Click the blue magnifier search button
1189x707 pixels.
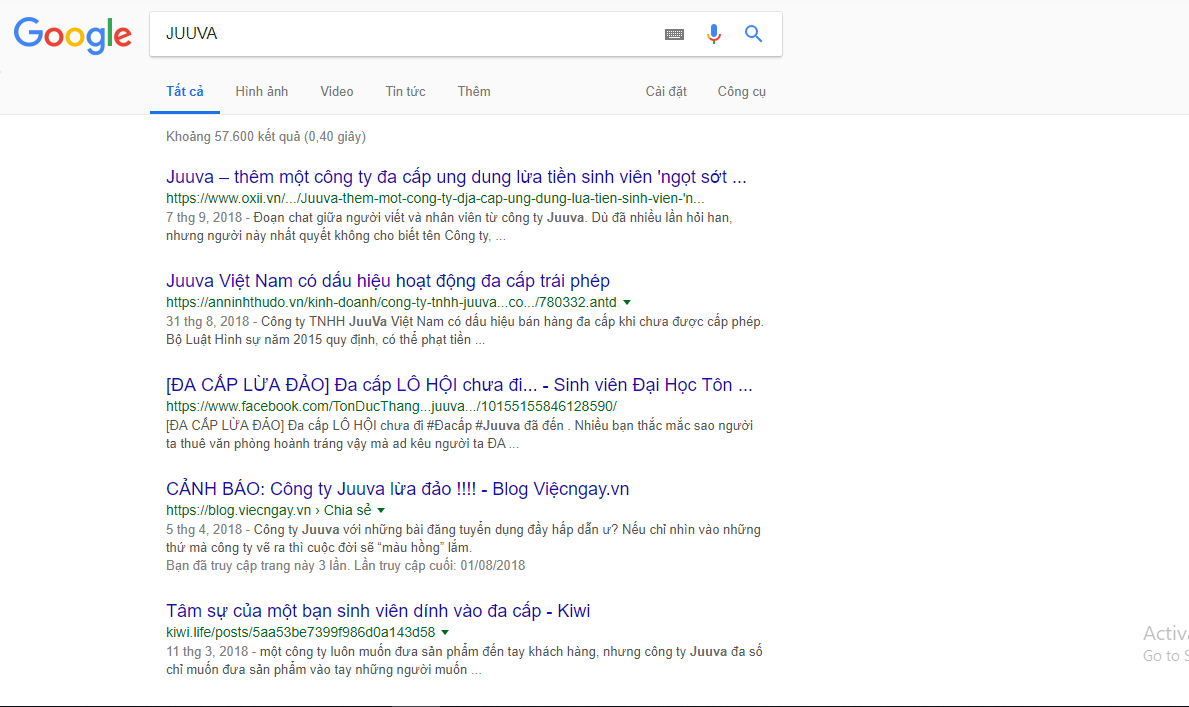[754, 35]
